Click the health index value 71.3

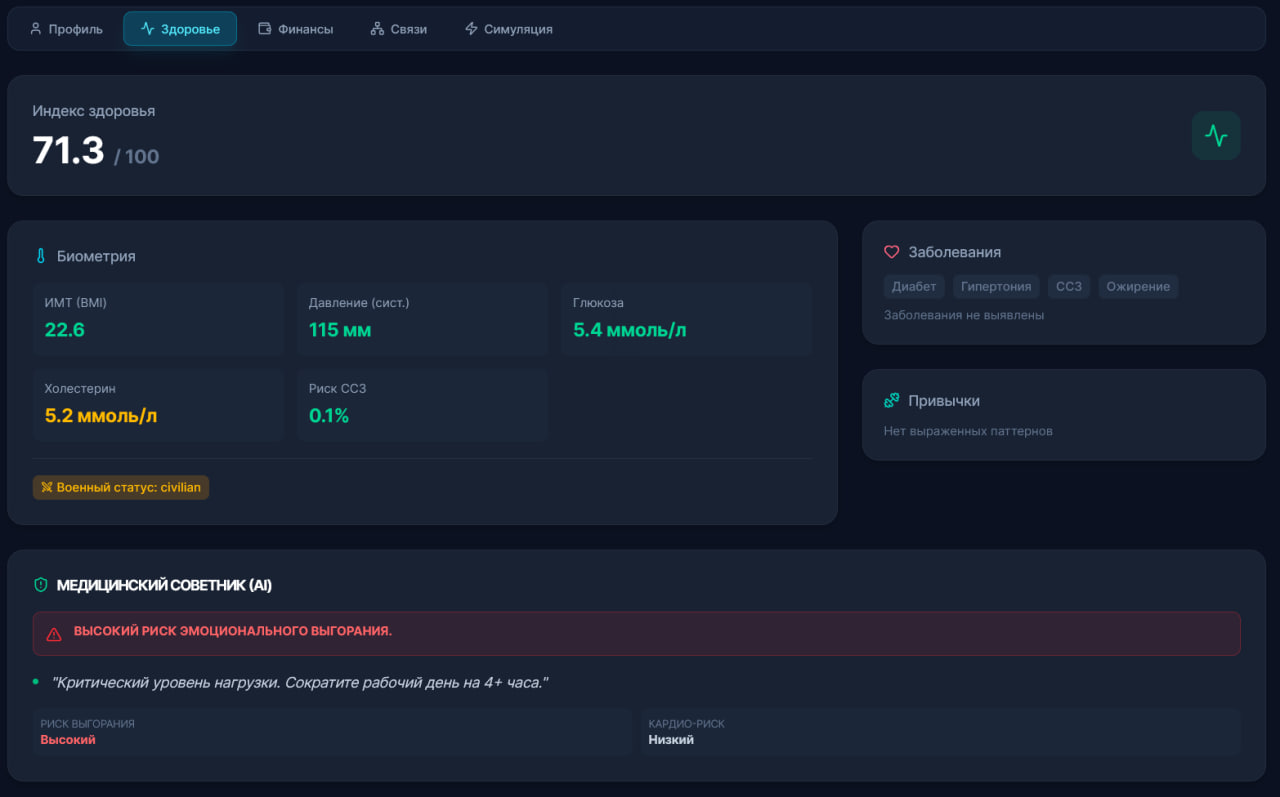click(68, 150)
